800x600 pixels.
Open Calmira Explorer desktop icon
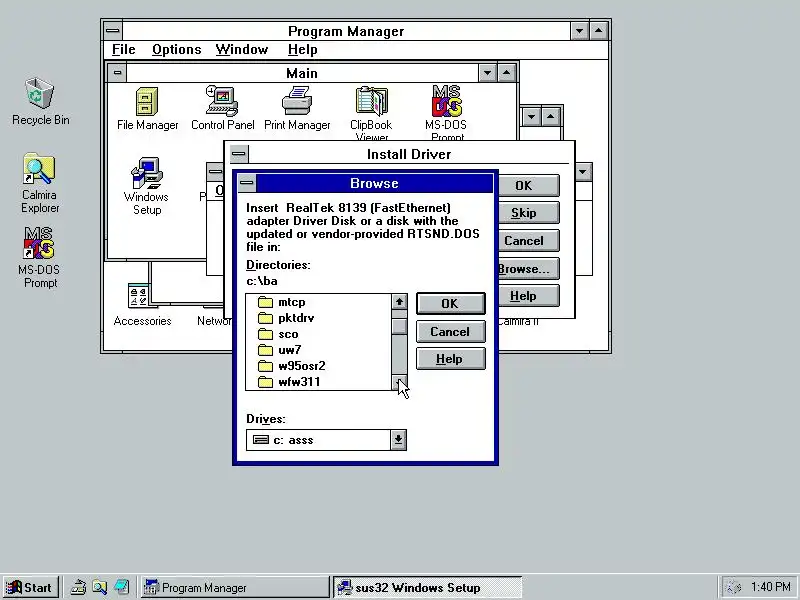(x=39, y=169)
